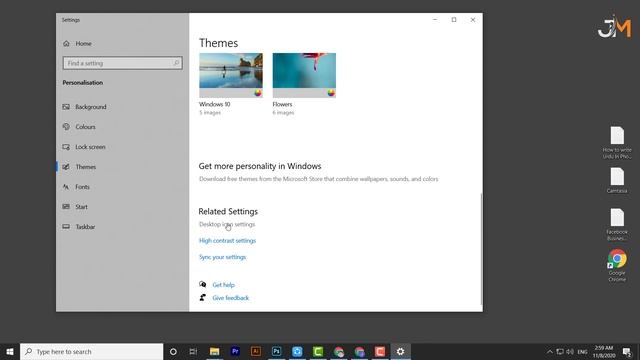Click the Give feedback person icon
640x360 pixels.
click(202, 298)
